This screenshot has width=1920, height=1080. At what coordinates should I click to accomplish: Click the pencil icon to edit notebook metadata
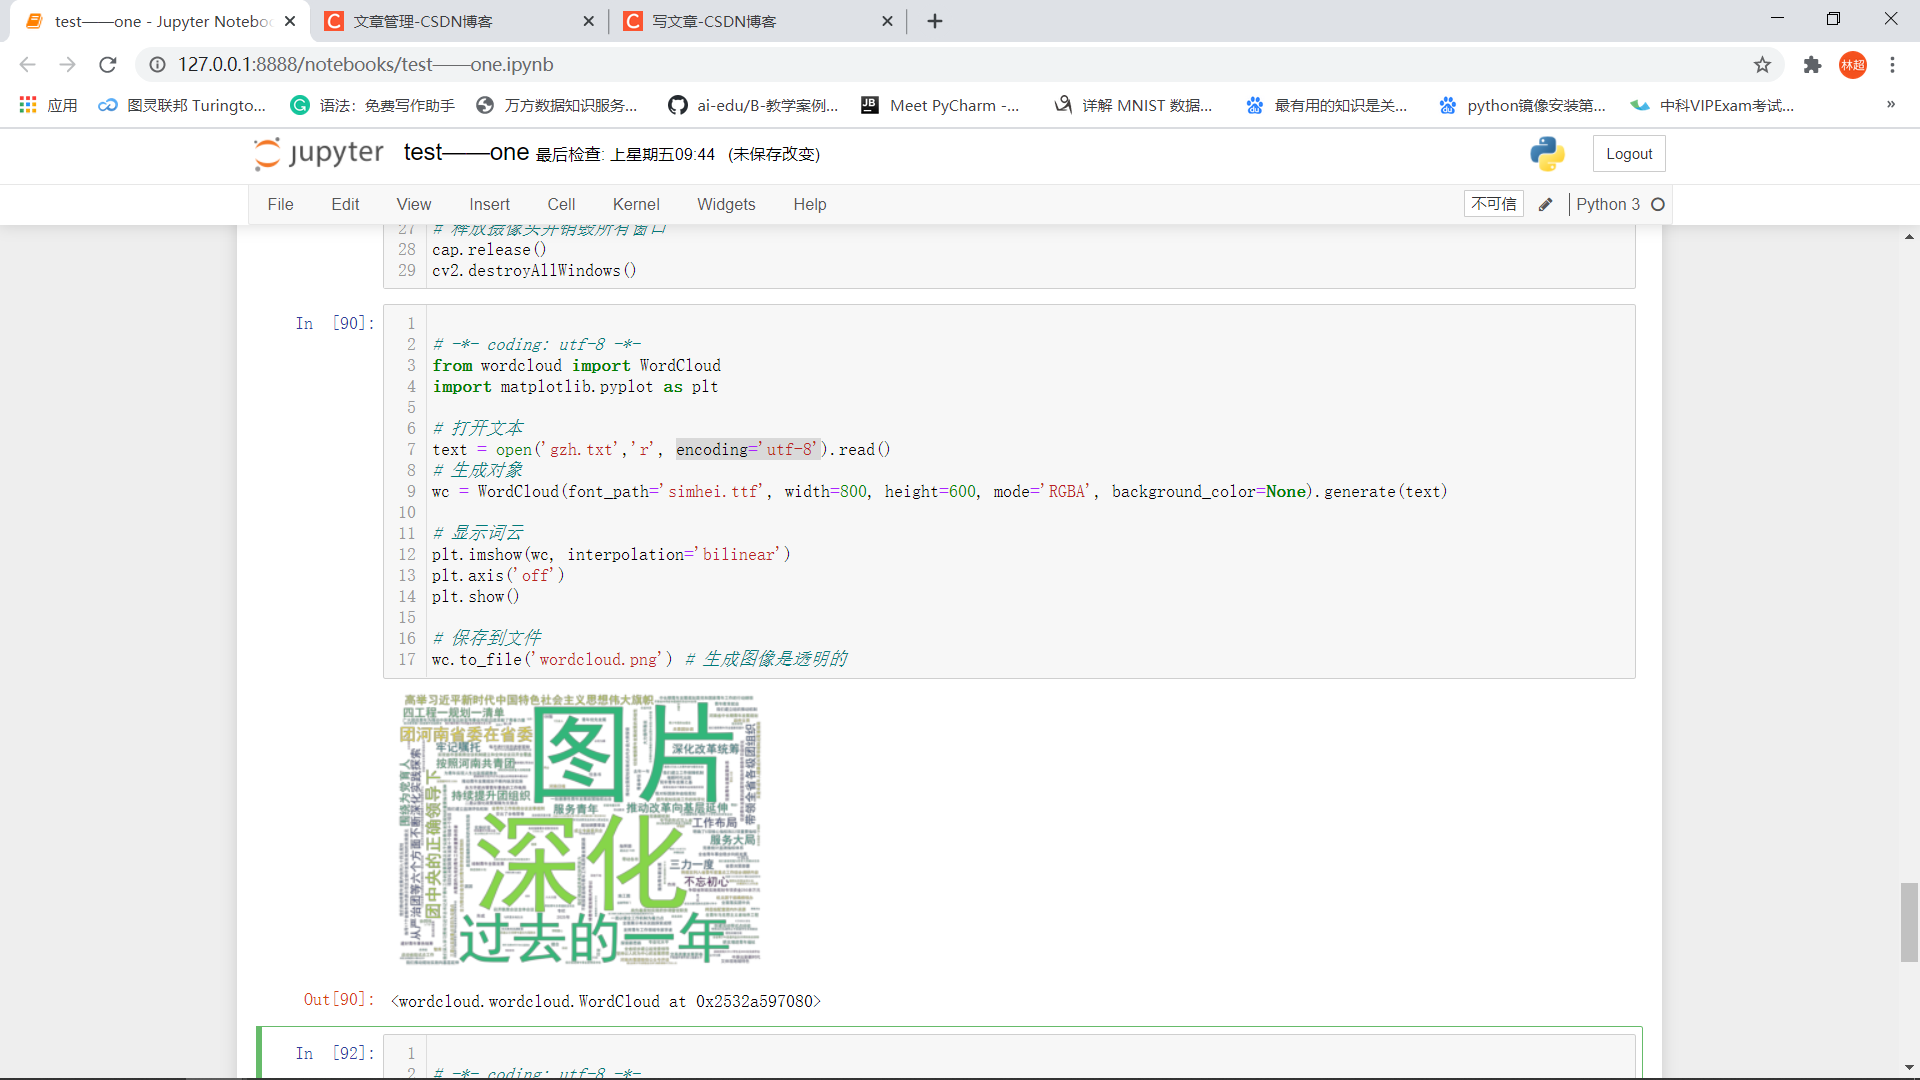[1545, 204]
